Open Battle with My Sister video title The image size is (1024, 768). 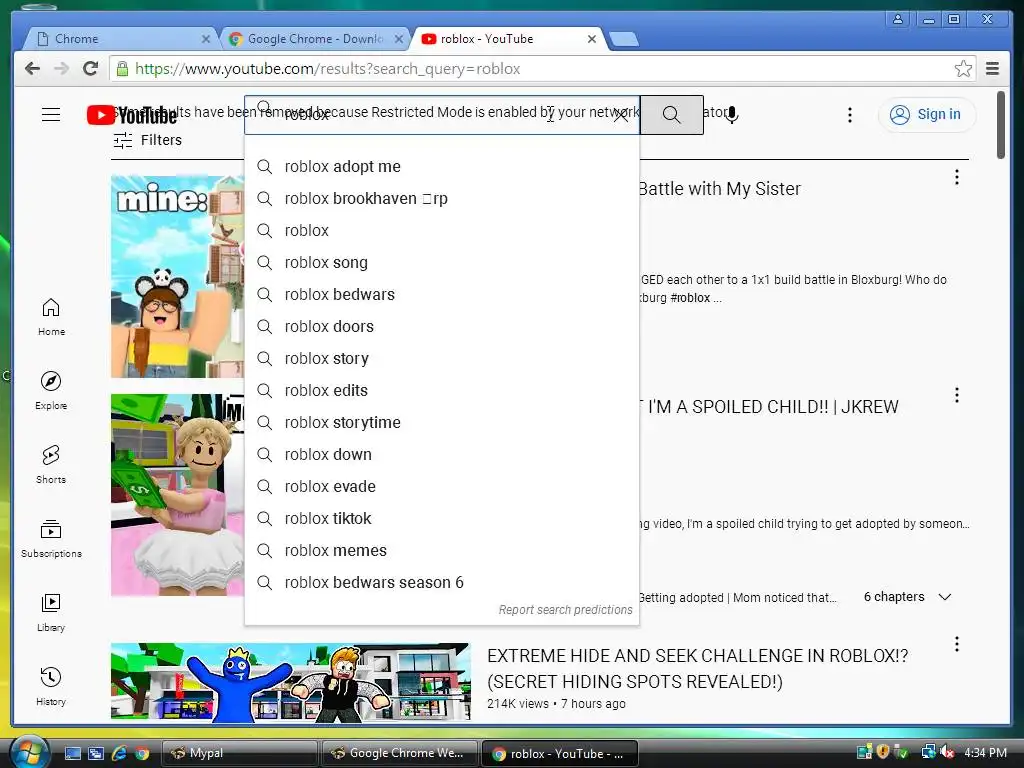[x=720, y=189]
